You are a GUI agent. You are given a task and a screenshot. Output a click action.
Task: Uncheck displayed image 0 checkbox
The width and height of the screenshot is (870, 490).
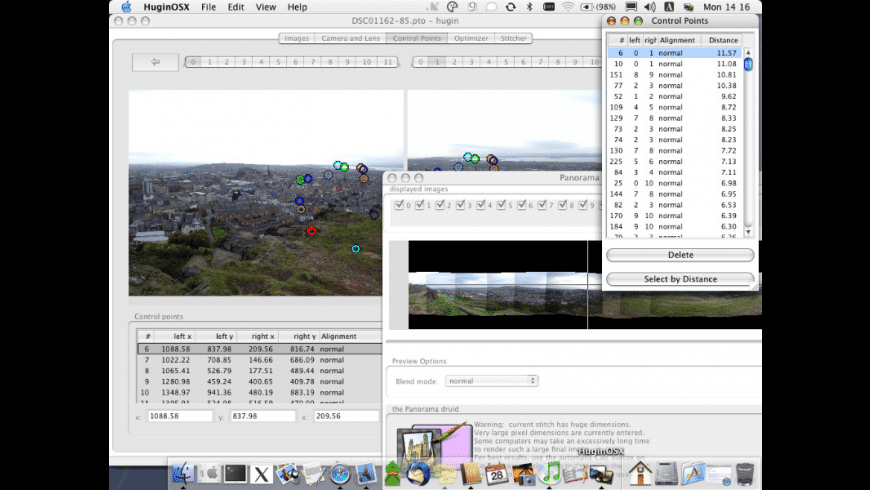tap(400, 205)
